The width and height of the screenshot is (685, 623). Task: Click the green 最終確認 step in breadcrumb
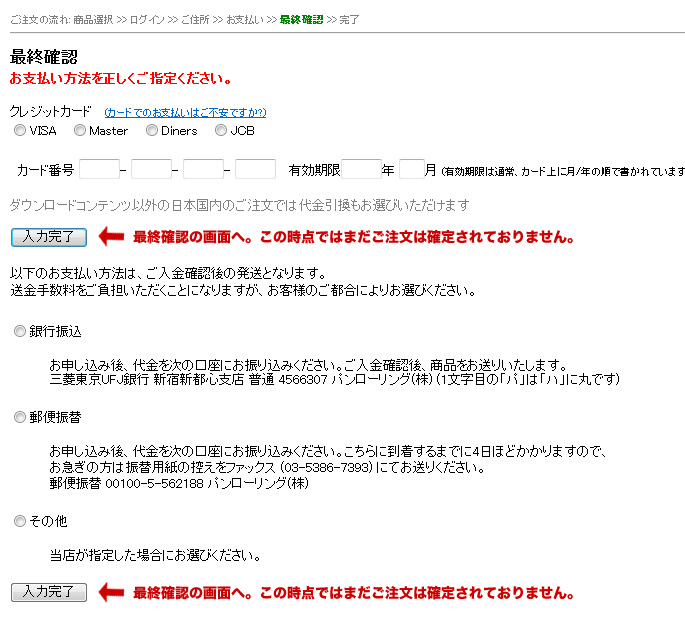point(301,20)
